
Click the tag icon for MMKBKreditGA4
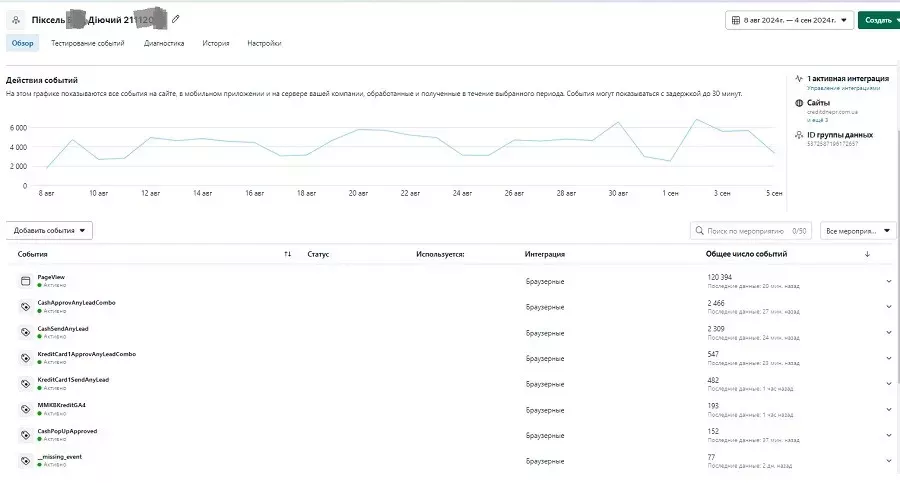(x=25, y=409)
